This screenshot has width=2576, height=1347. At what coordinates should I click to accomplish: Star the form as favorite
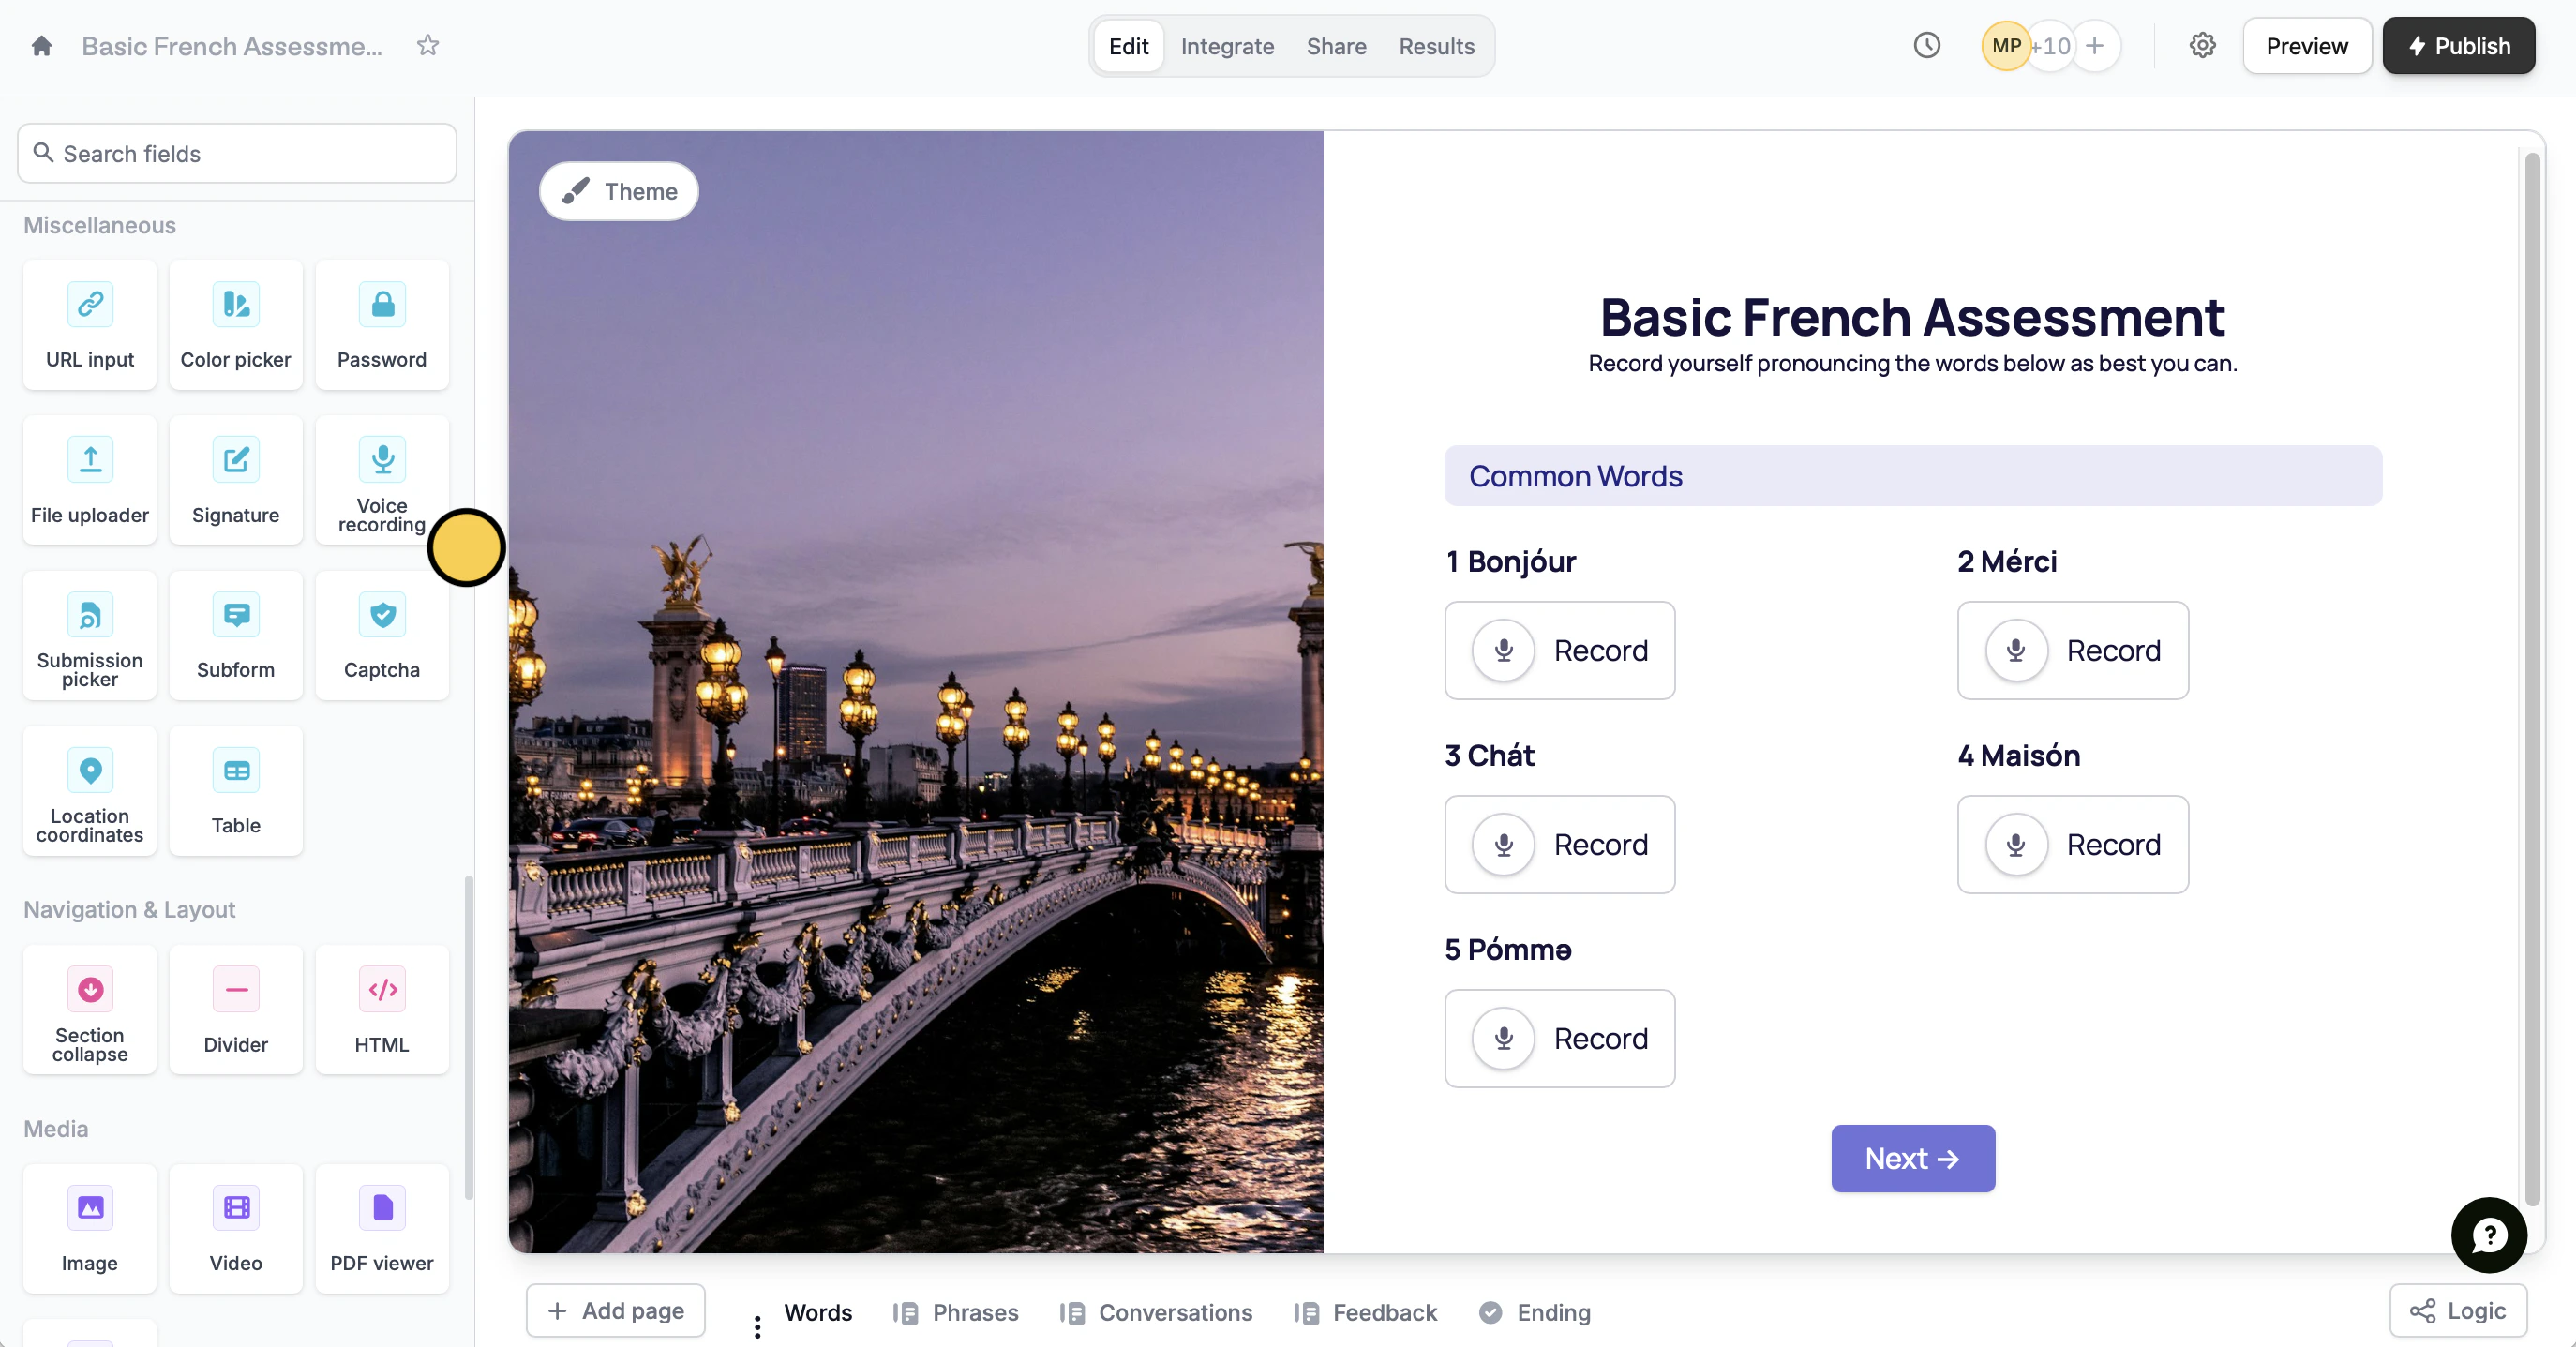(428, 46)
